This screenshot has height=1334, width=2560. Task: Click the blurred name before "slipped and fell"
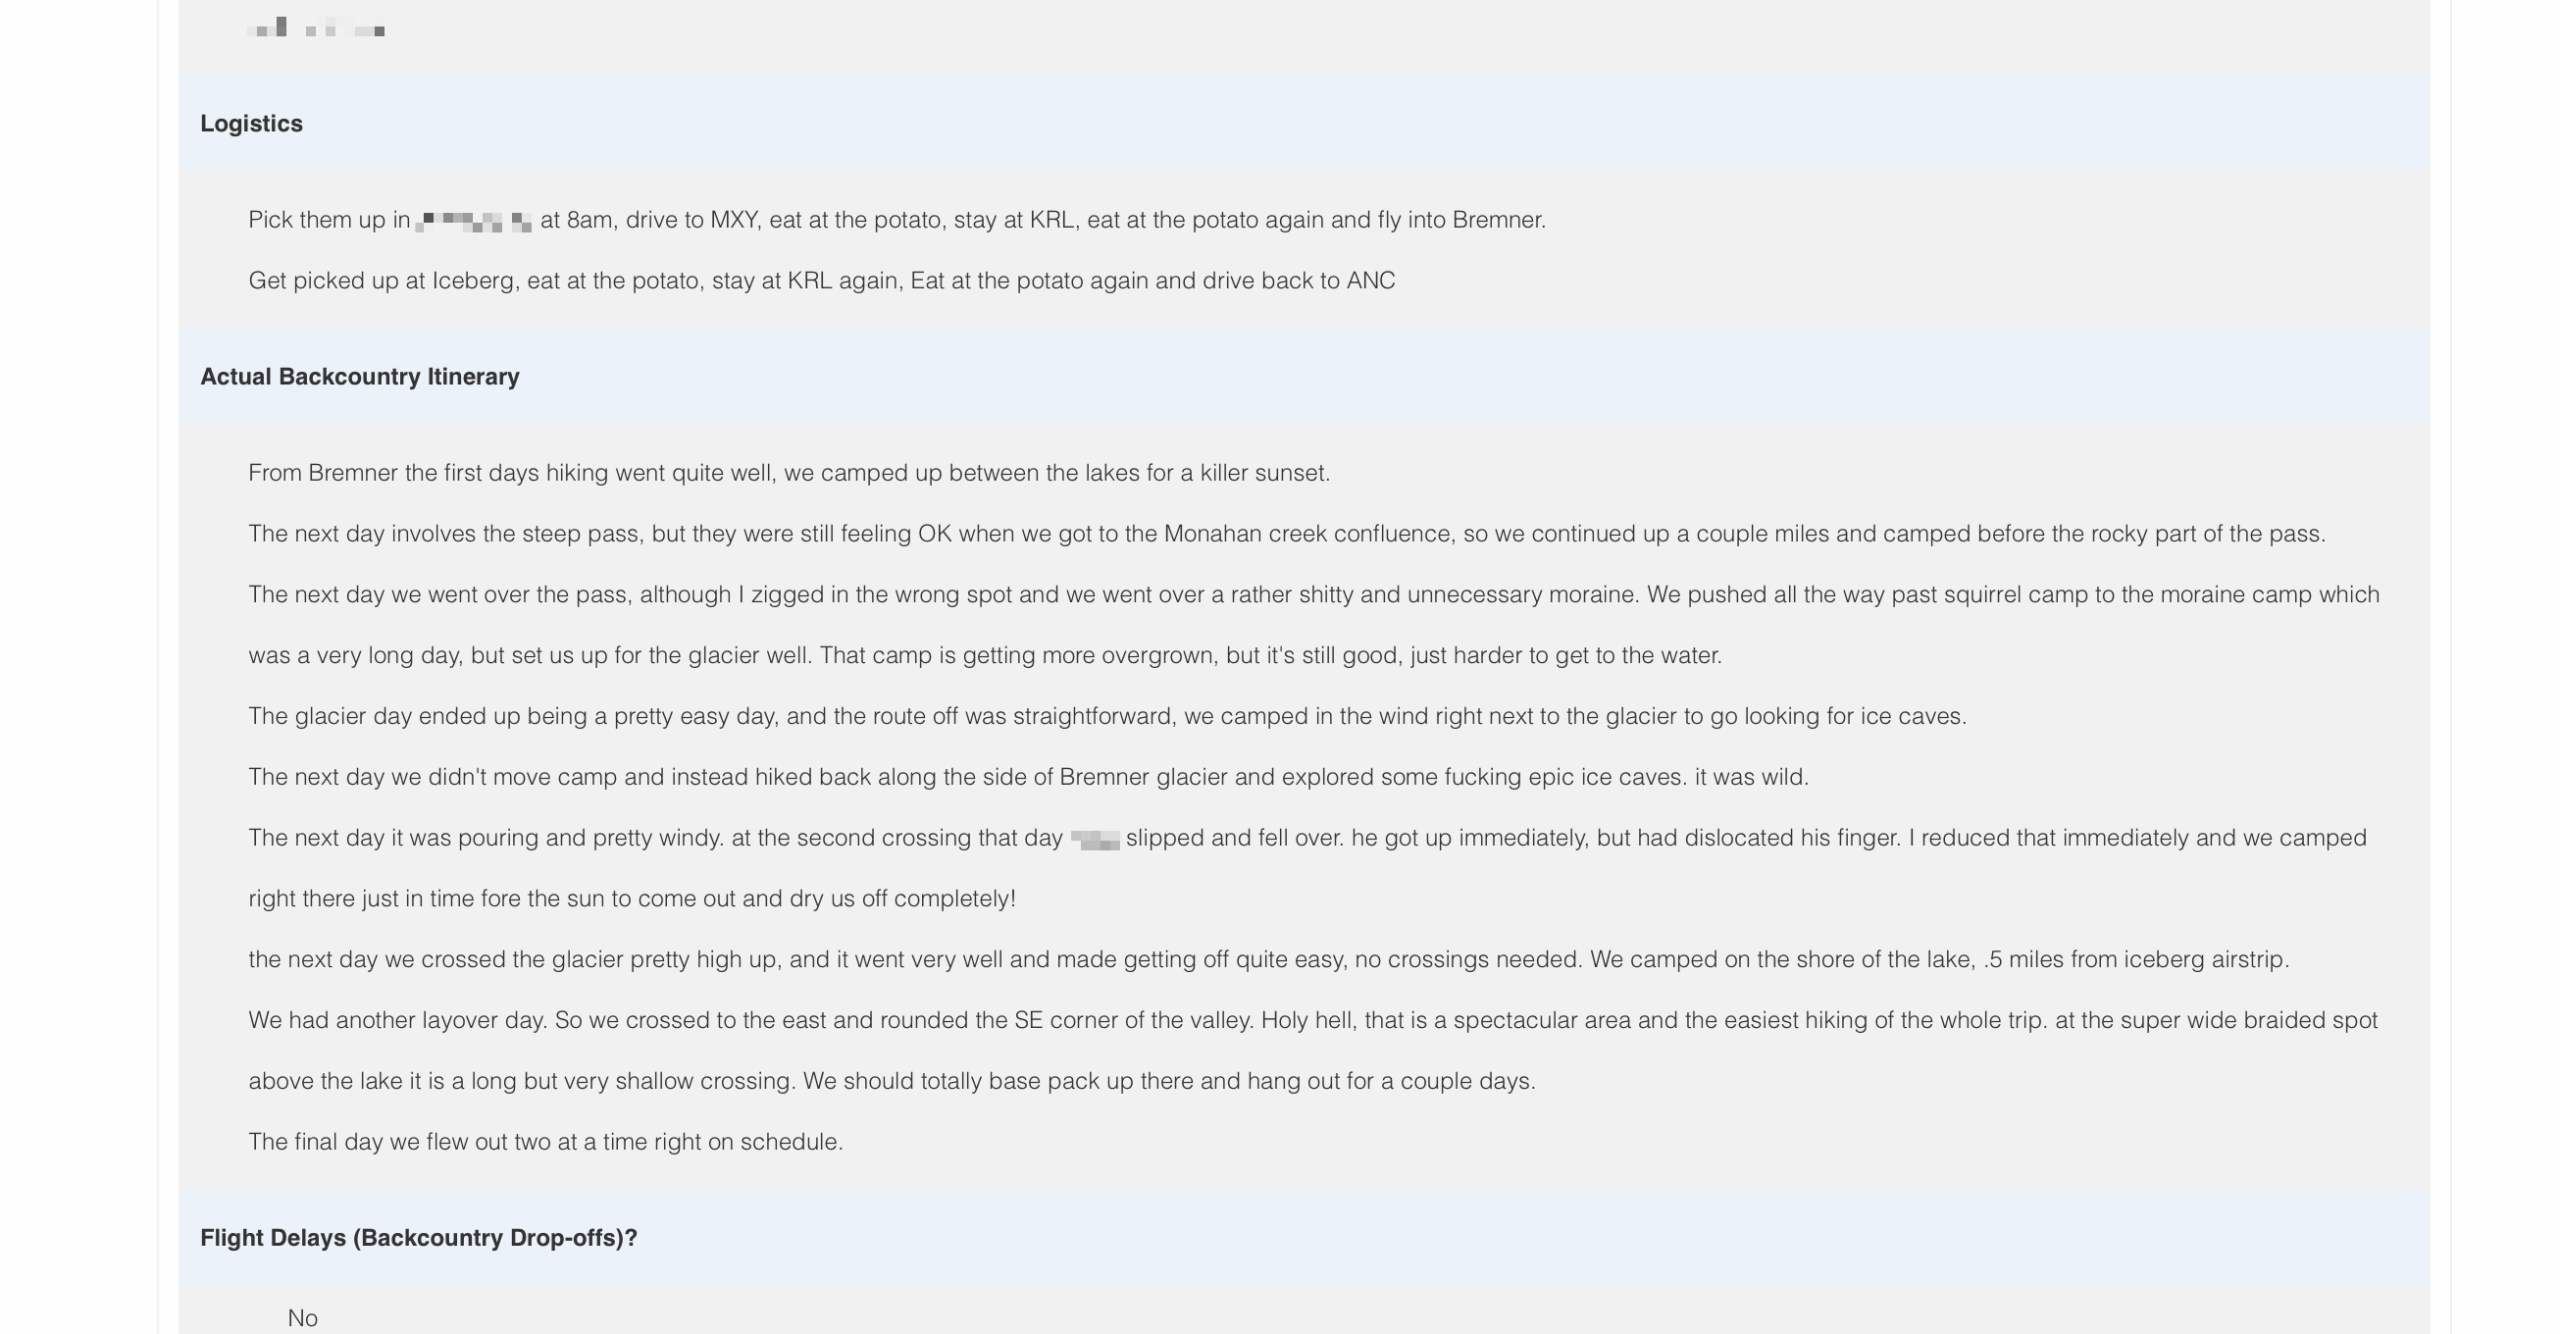pyautogui.click(x=1094, y=839)
